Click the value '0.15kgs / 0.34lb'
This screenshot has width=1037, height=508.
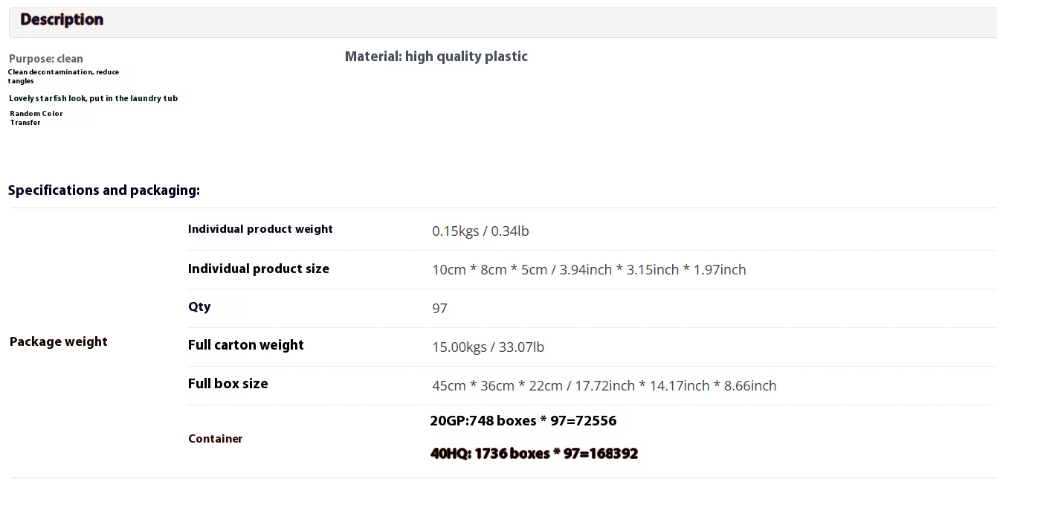pos(480,231)
